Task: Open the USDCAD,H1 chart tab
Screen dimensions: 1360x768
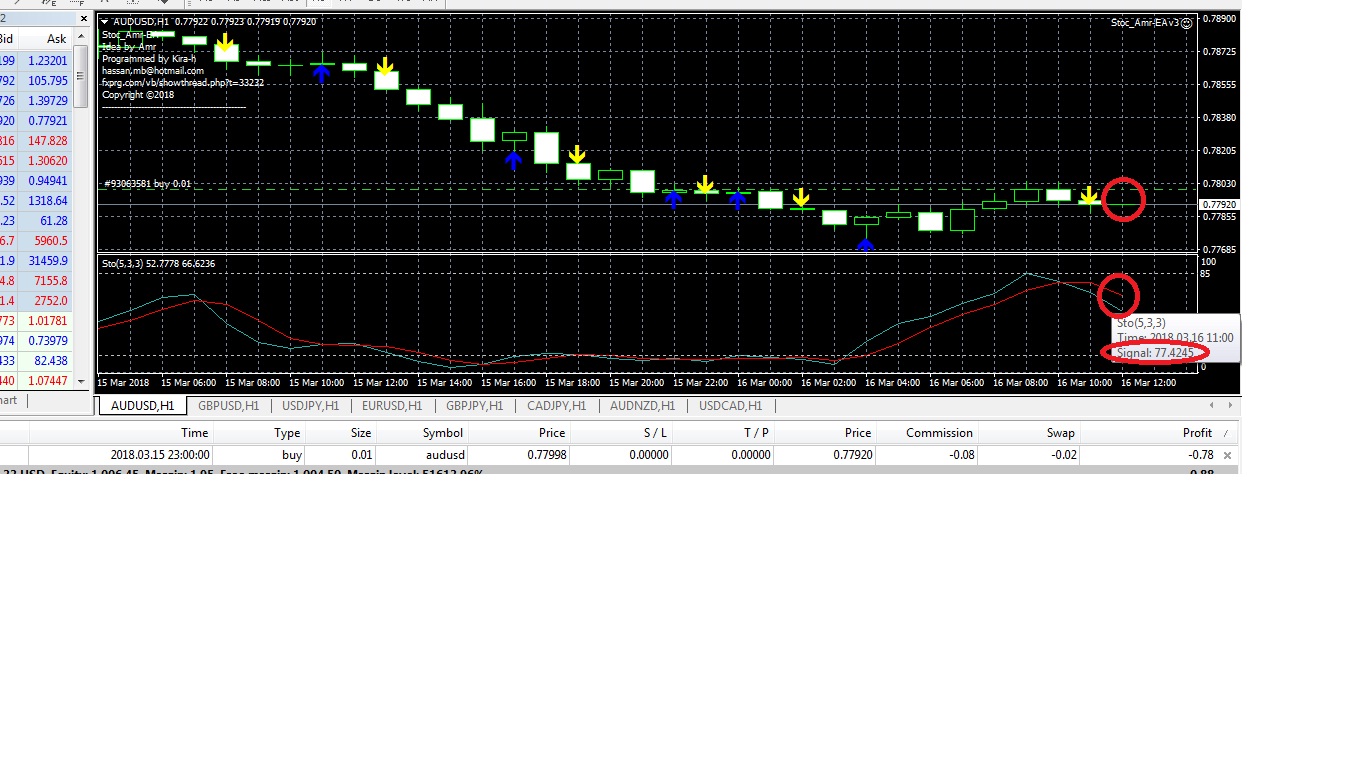Action: pos(730,406)
